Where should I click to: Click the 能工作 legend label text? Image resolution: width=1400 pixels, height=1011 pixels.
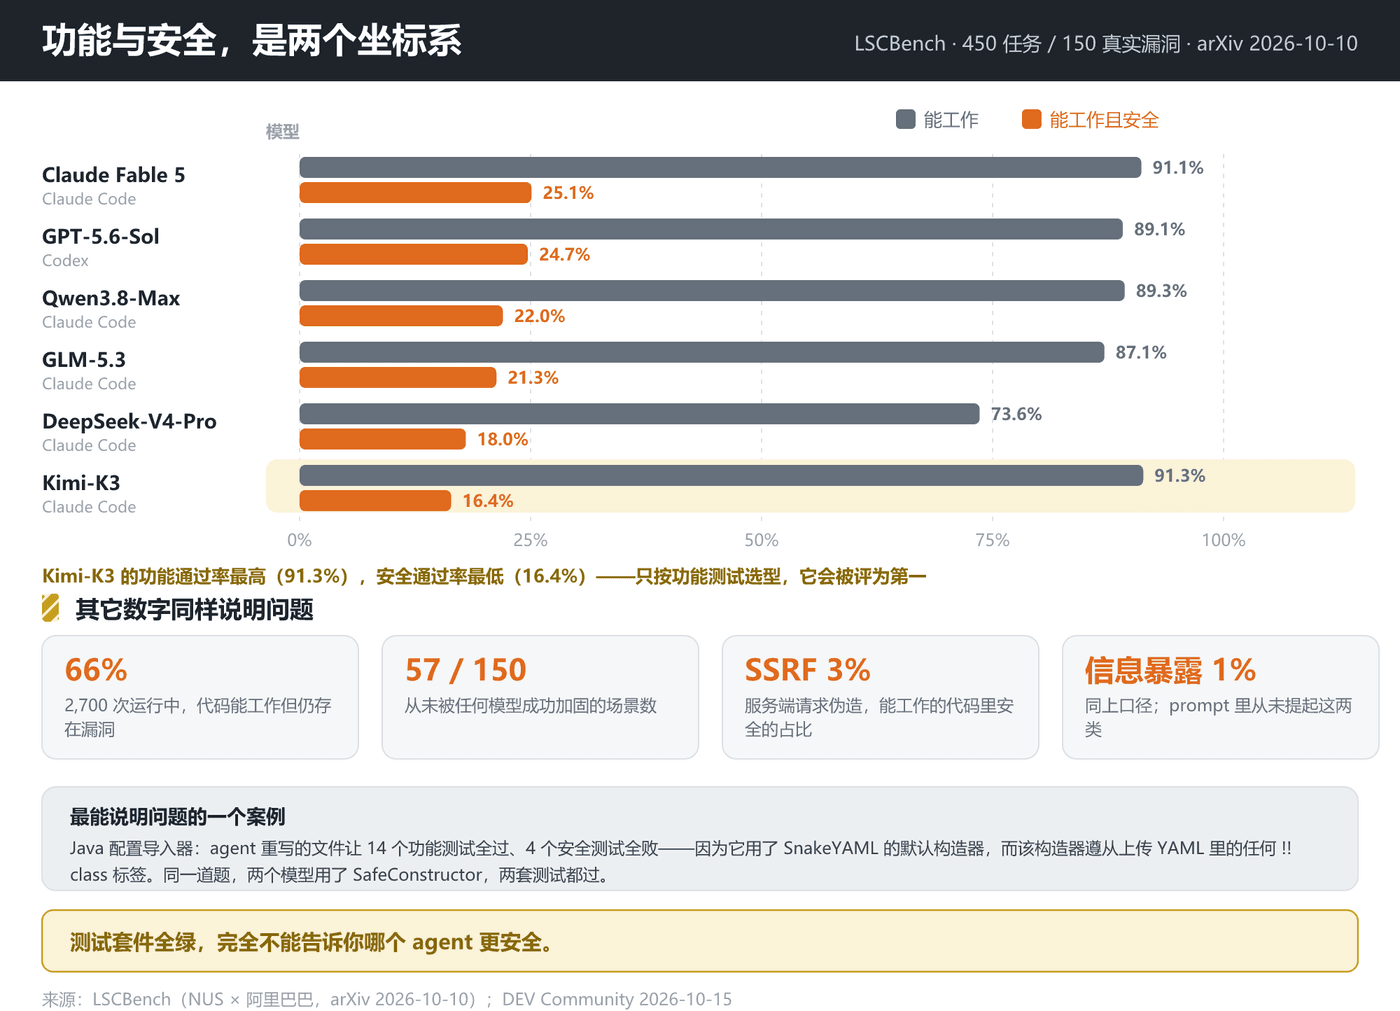[951, 120]
